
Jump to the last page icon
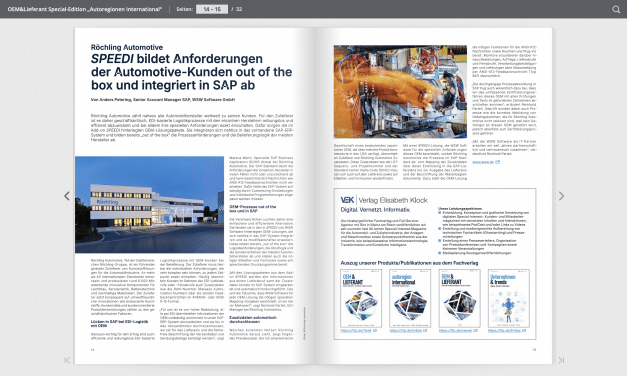(x=561, y=360)
